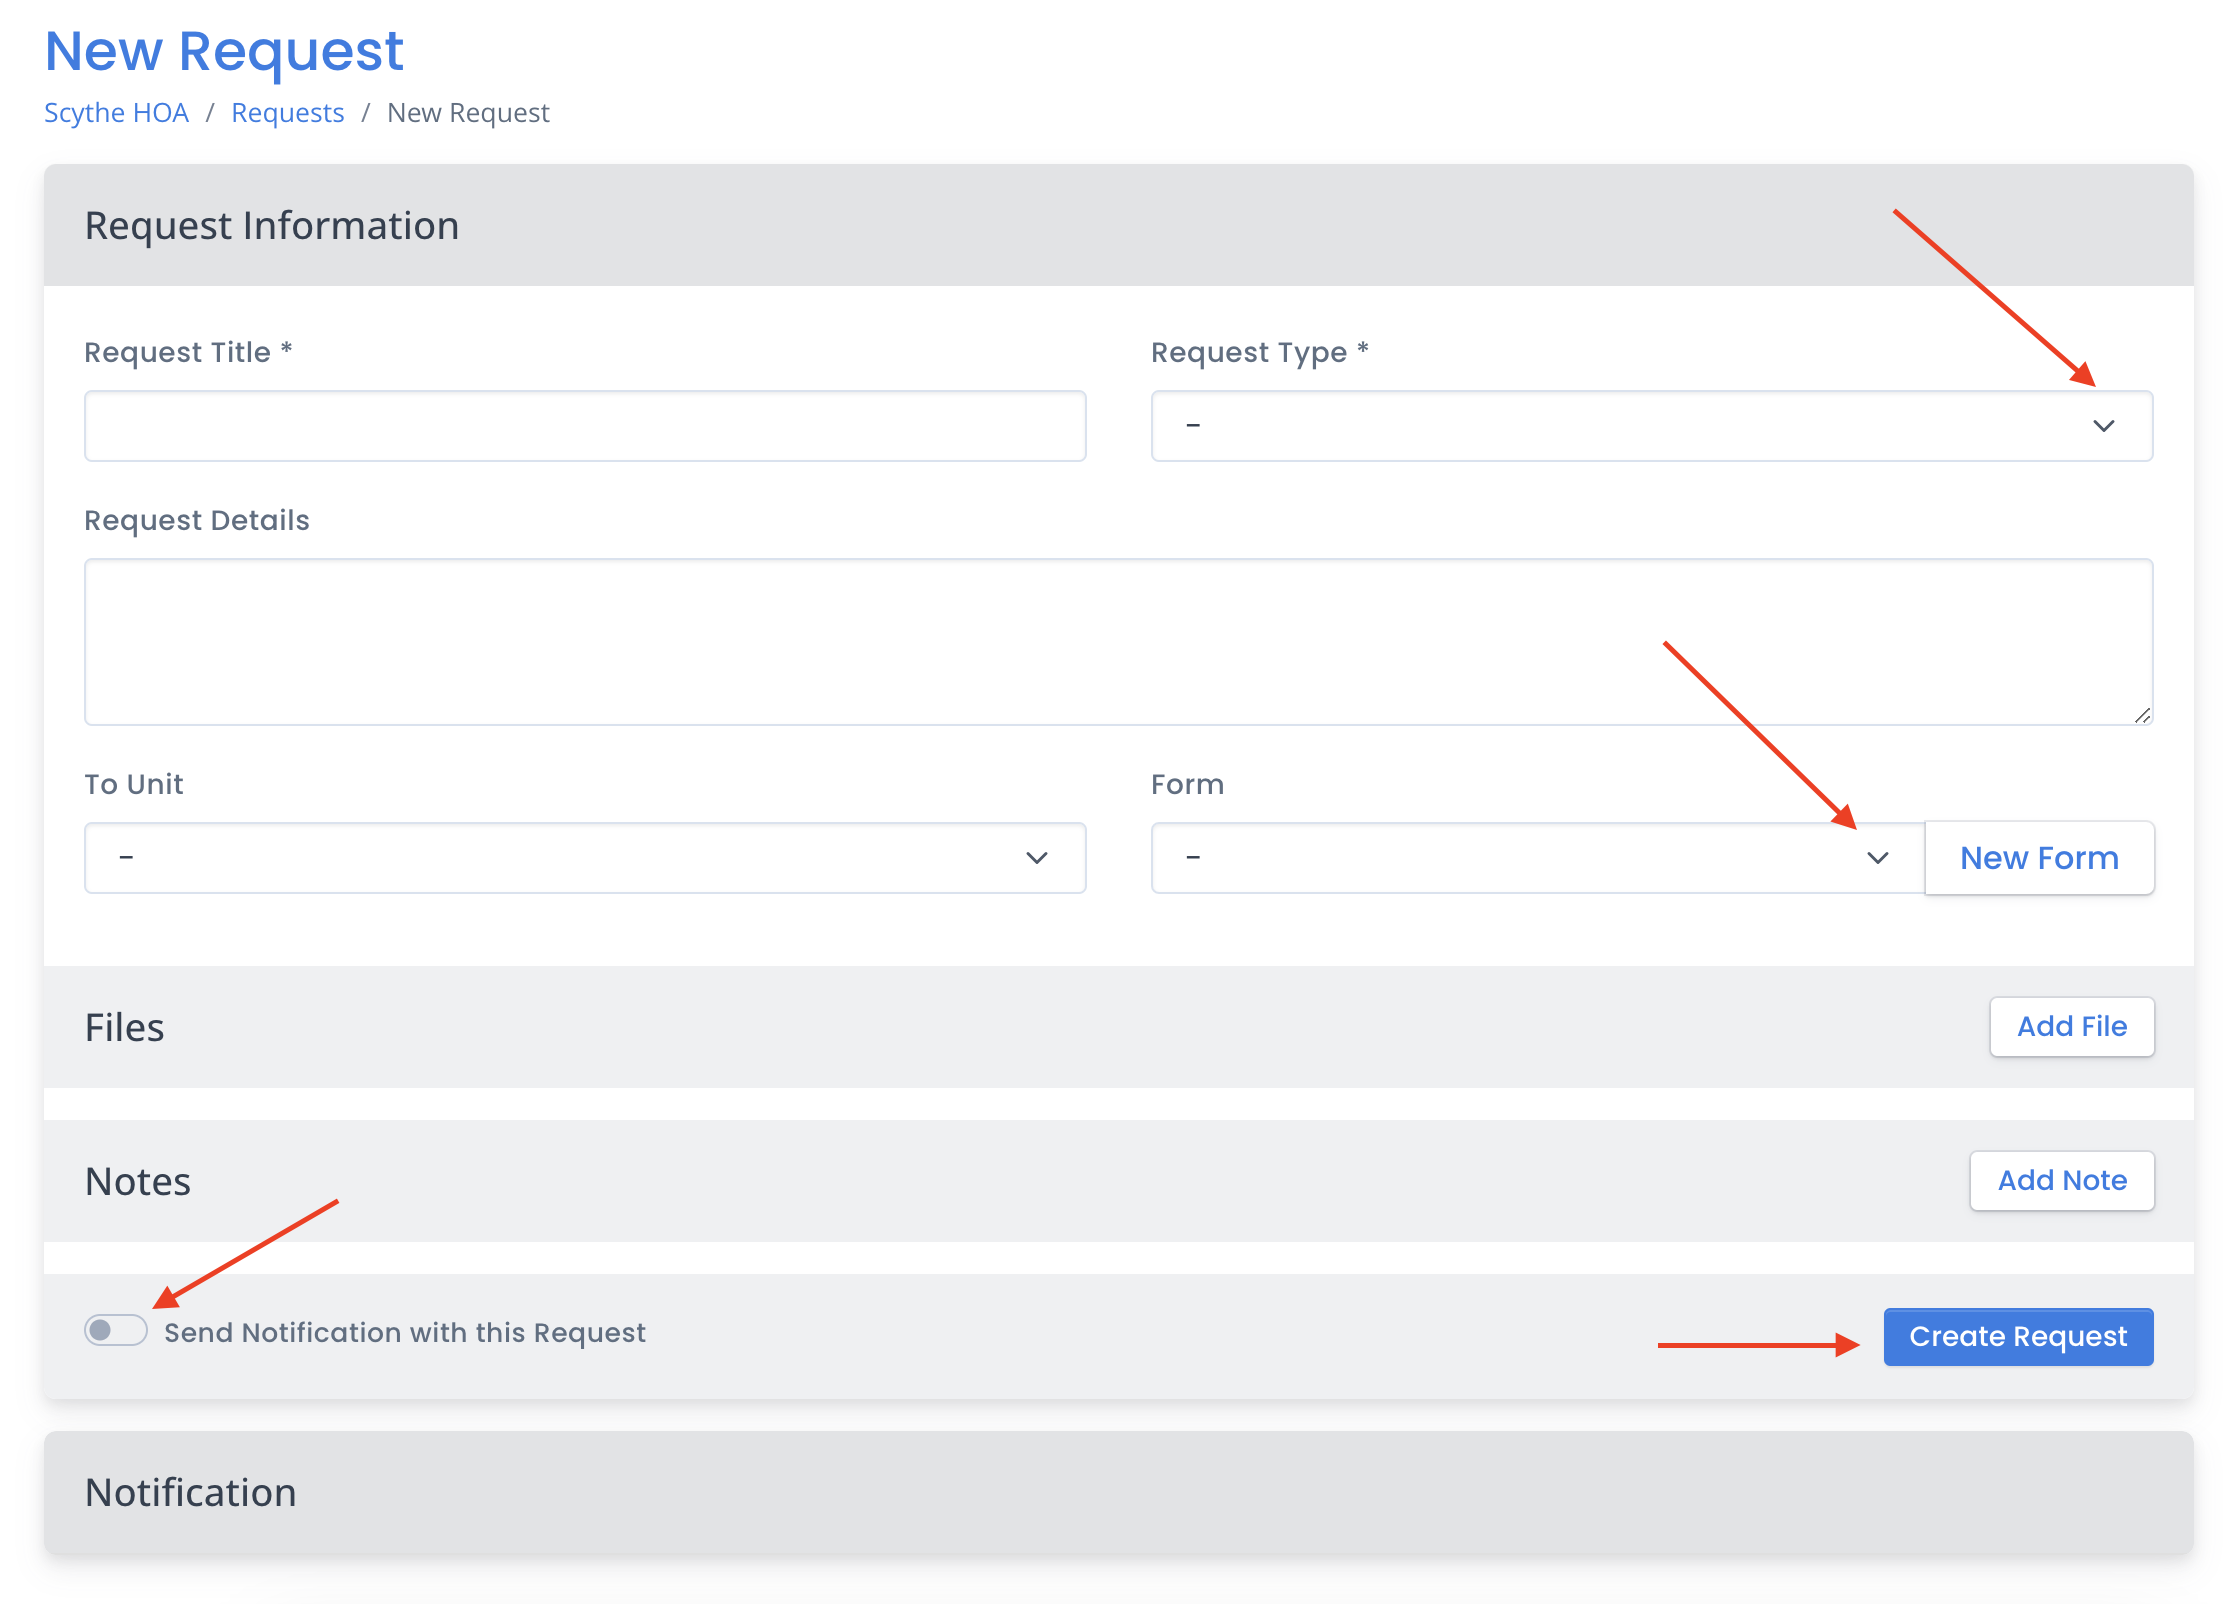Click the Notification section header
The image size is (2230, 1604).
point(1119,1492)
